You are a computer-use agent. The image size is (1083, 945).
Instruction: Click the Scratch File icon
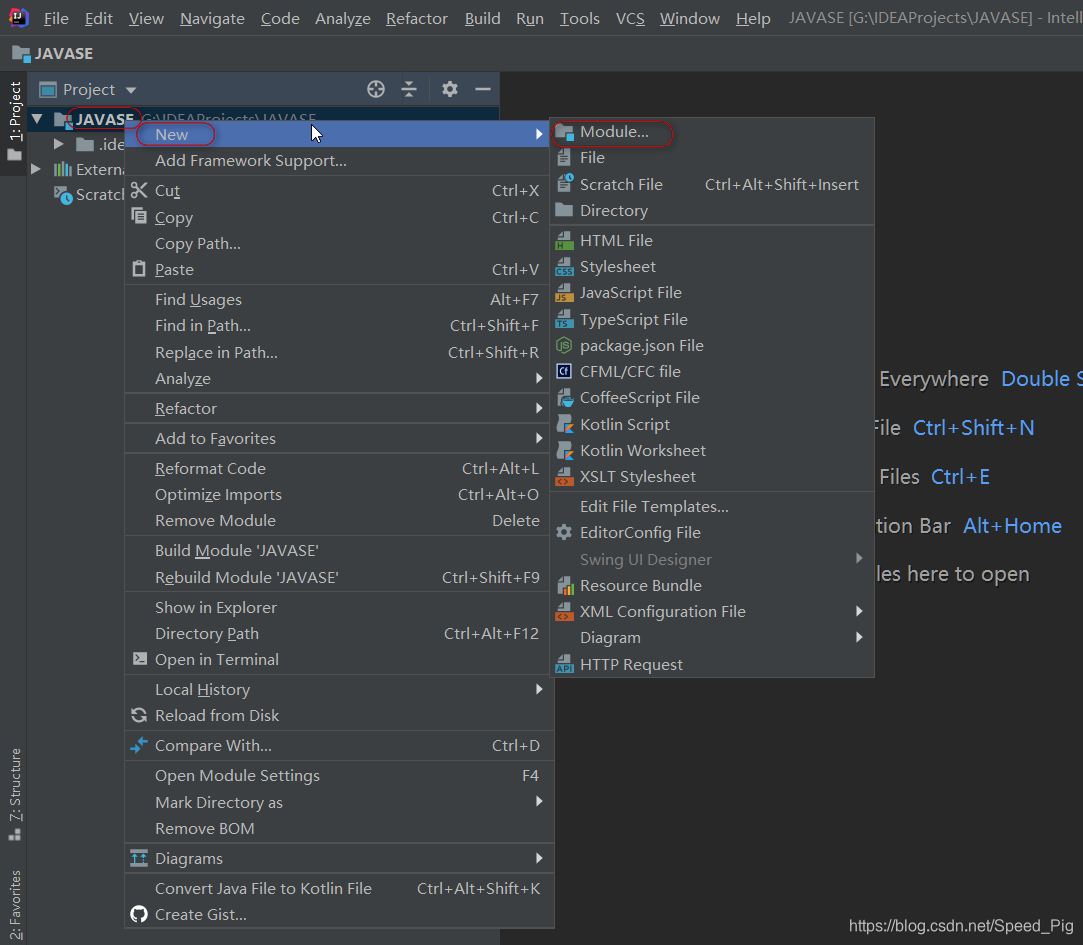click(x=564, y=184)
